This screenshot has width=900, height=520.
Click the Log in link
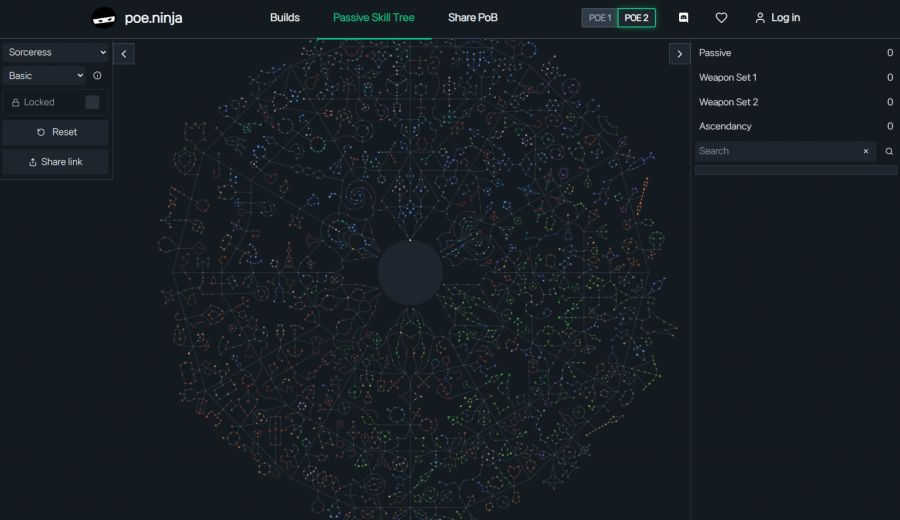[785, 18]
